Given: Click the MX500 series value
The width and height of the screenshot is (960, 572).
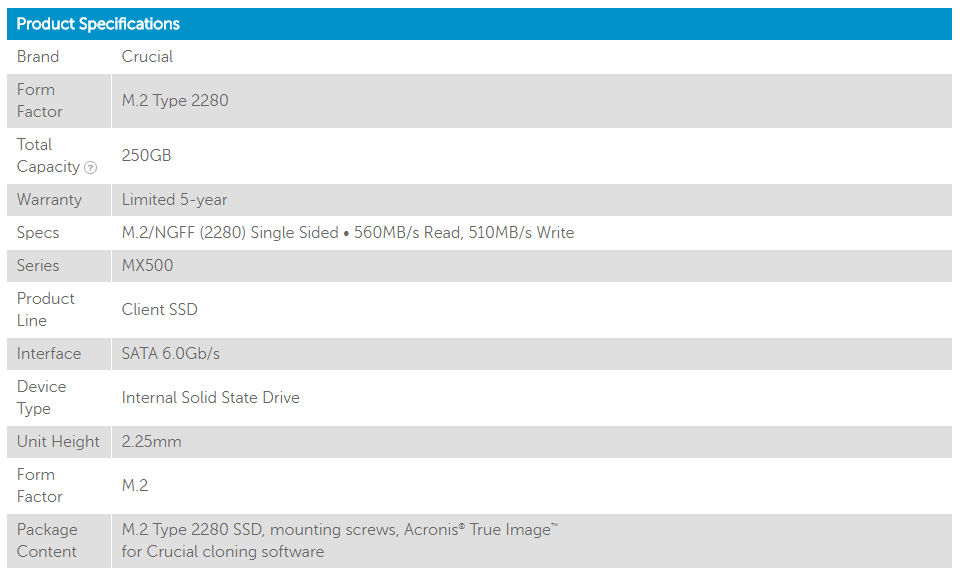Looking at the screenshot, I should [147, 266].
